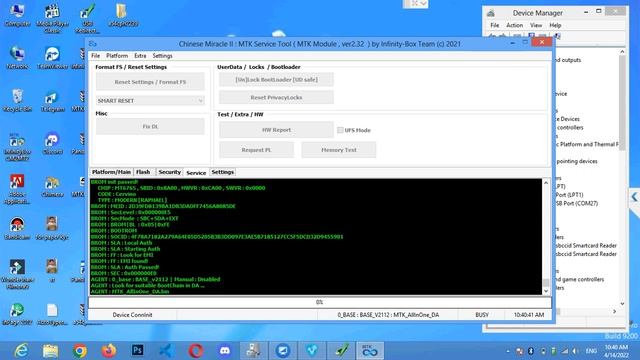Click the 0% progress bar

click(x=320, y=302)
